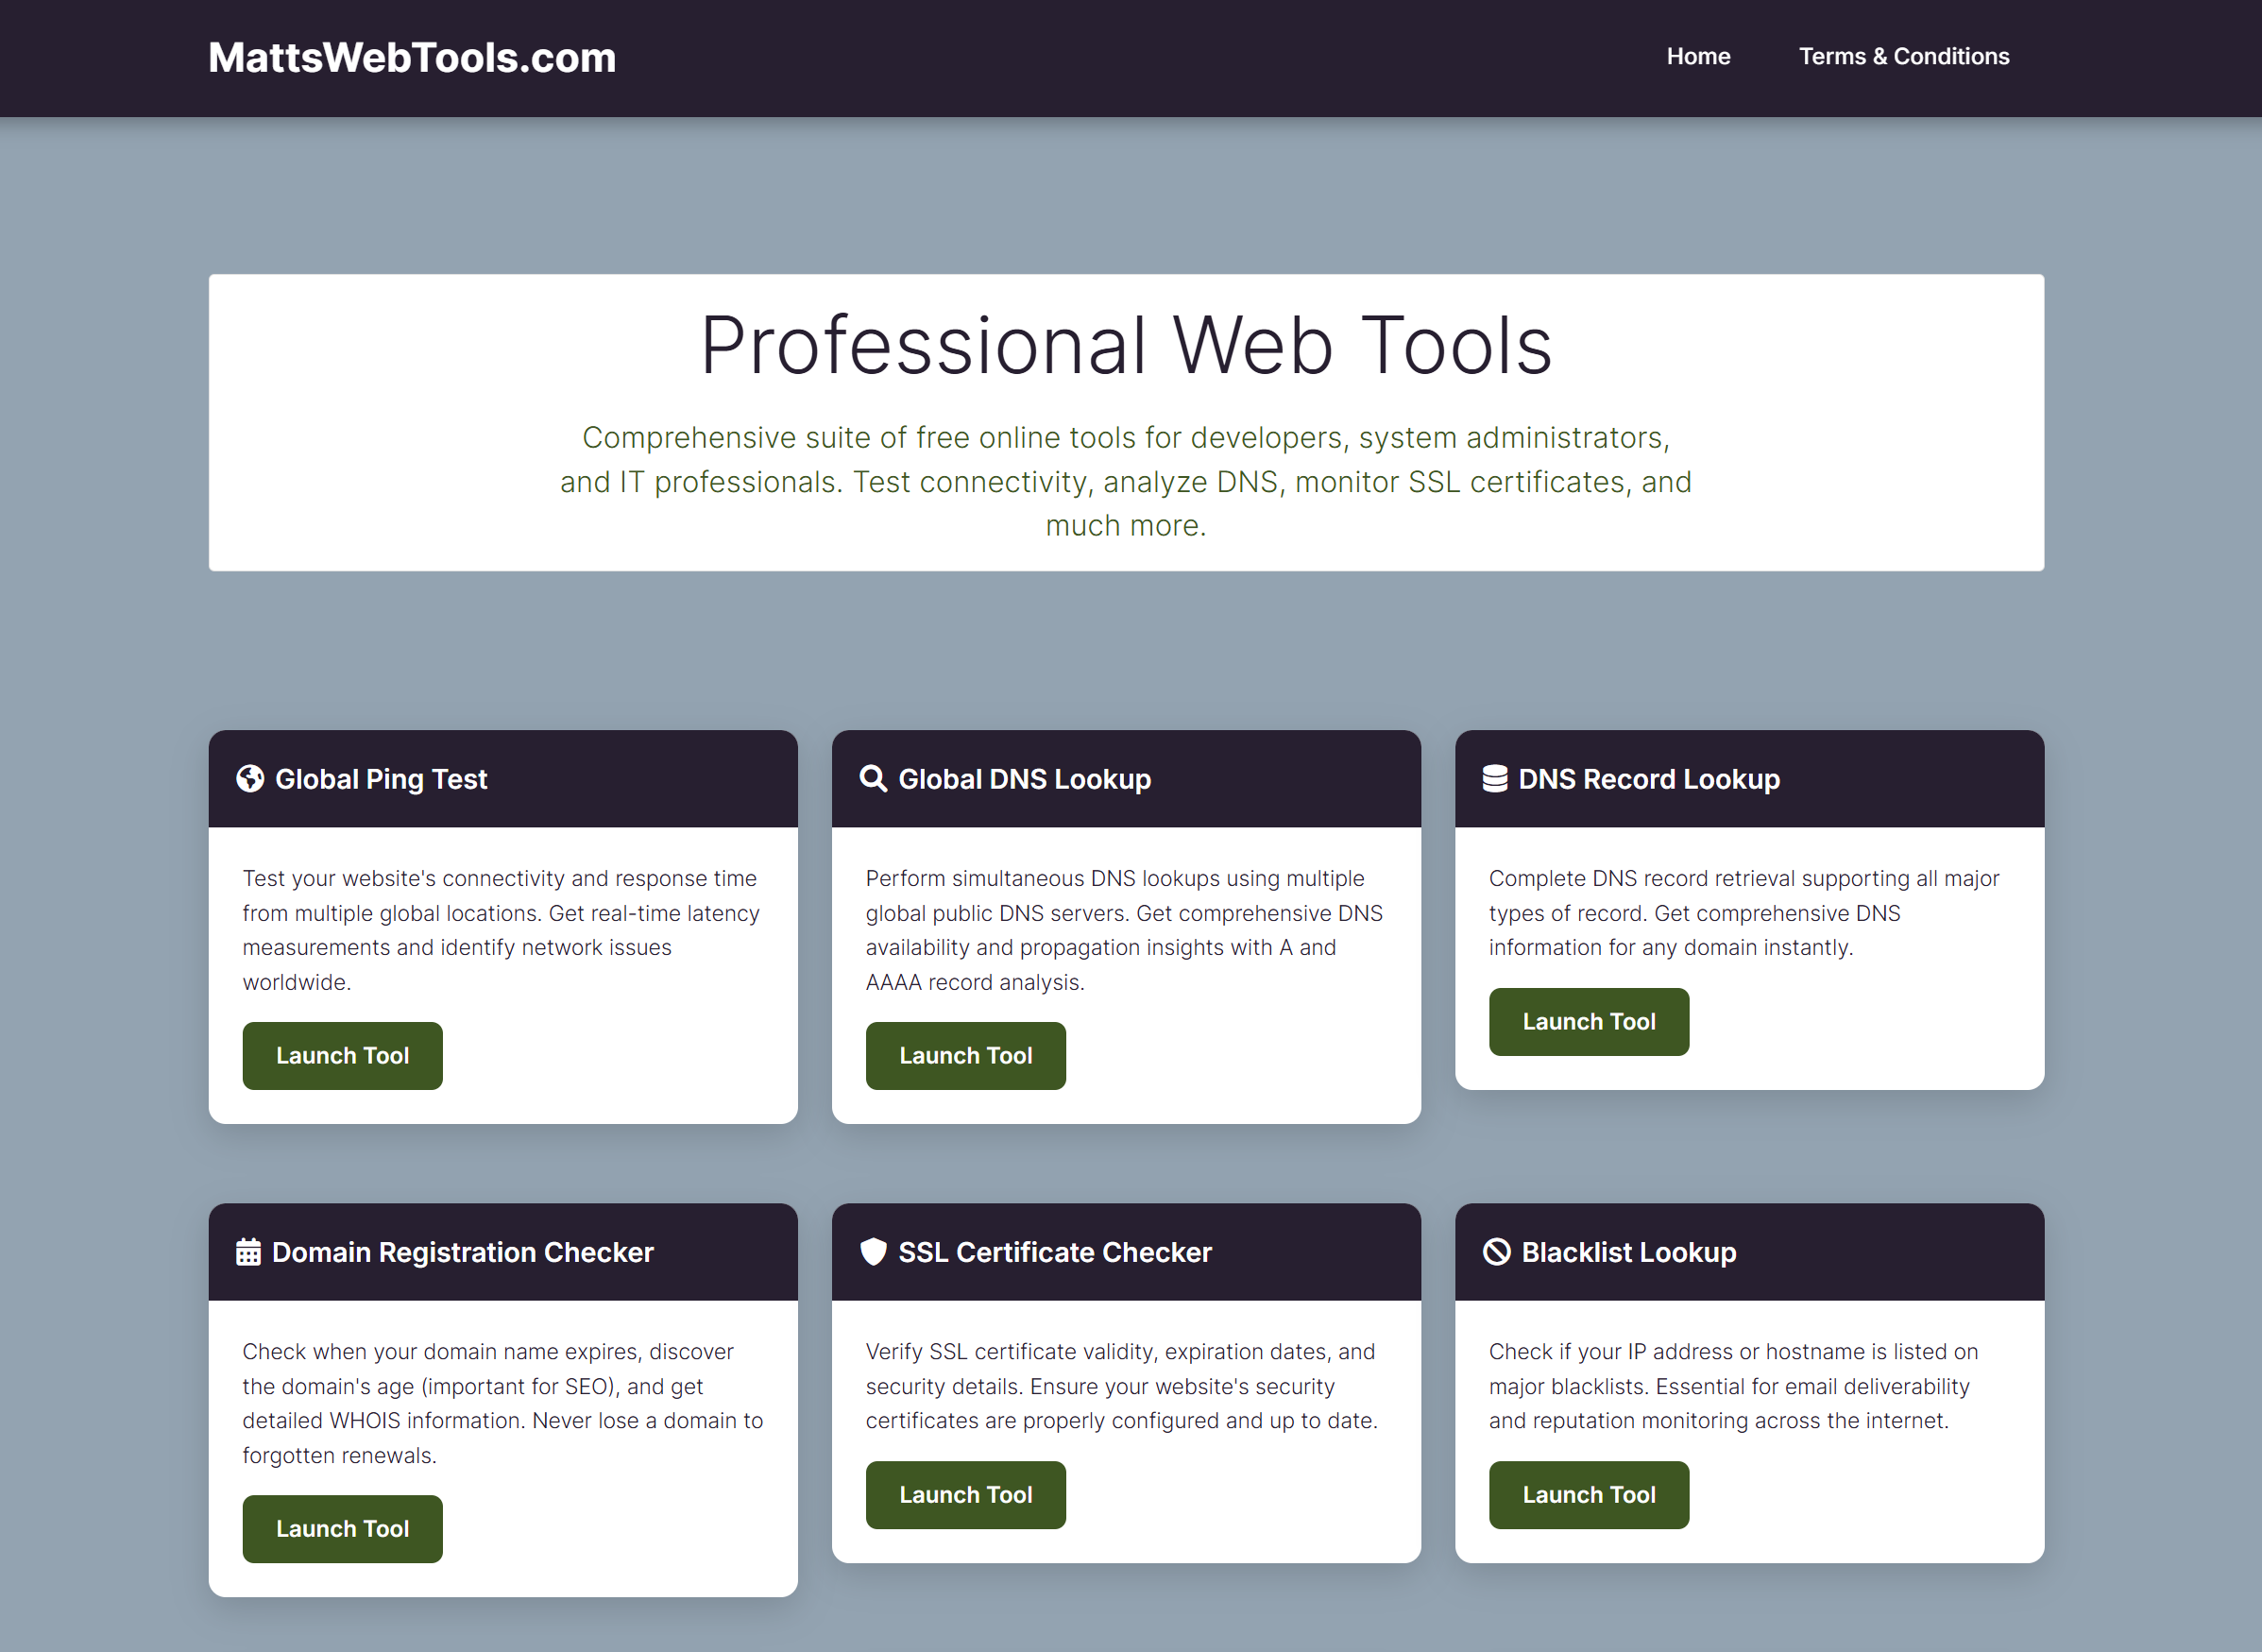The image size is (2262, 1652).
Task: Launch the DNS Record Lookup tool
Action: click(x=1588, y=1021)
